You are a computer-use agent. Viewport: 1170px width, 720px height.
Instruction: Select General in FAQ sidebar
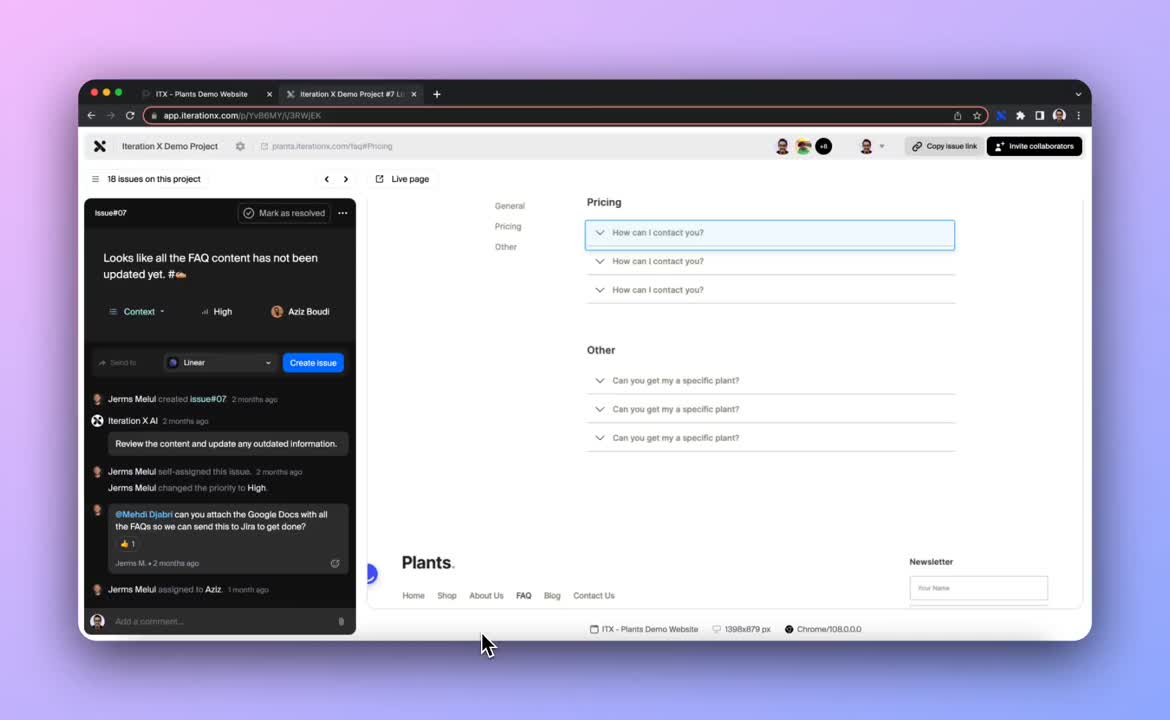pos(510,206)
